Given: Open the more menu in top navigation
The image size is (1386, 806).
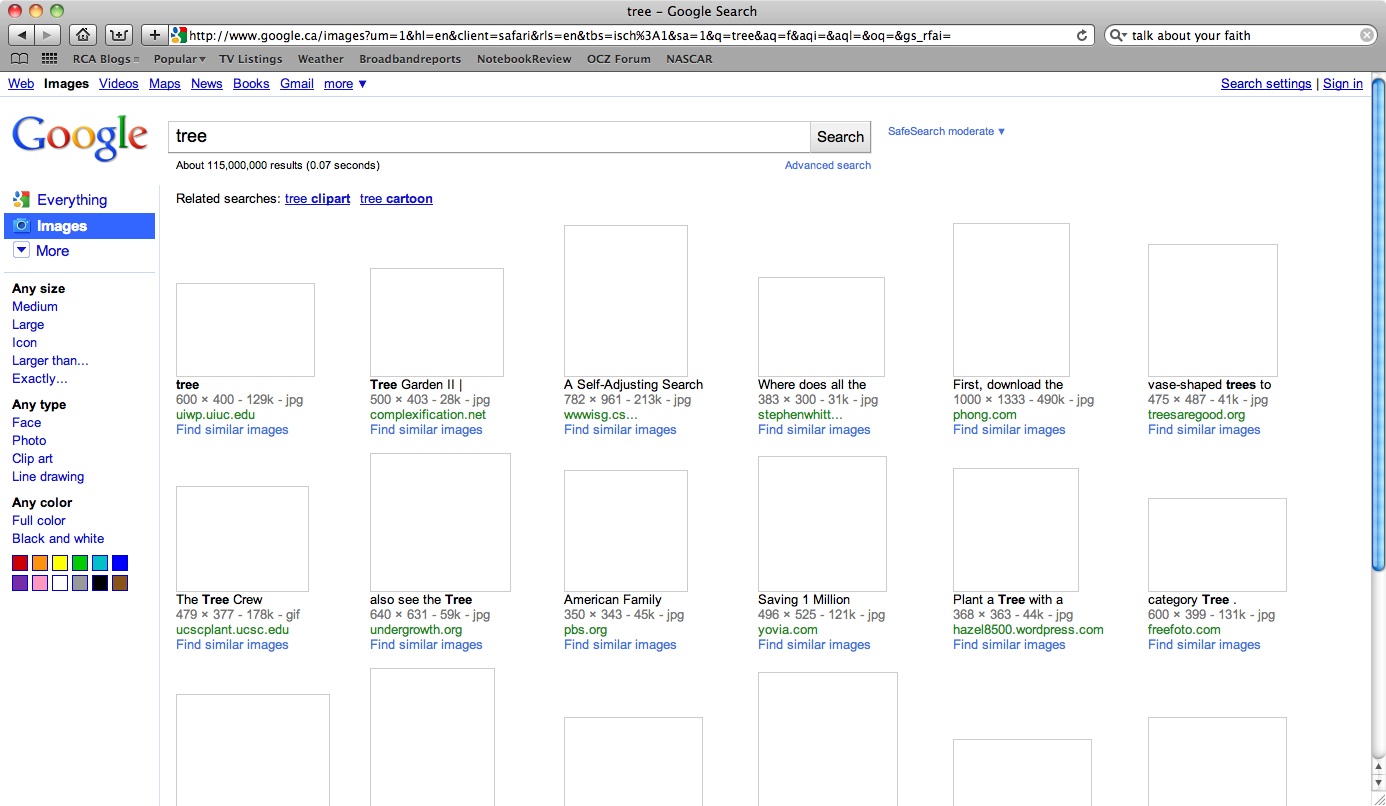Looking at the screenshot, I should point(345,84).
